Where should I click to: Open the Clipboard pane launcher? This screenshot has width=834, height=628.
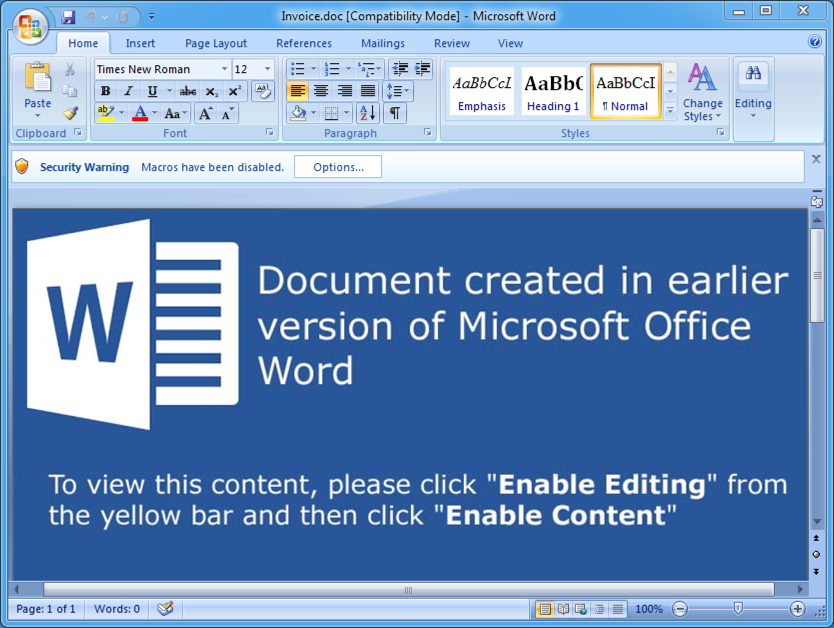point(78,132)
